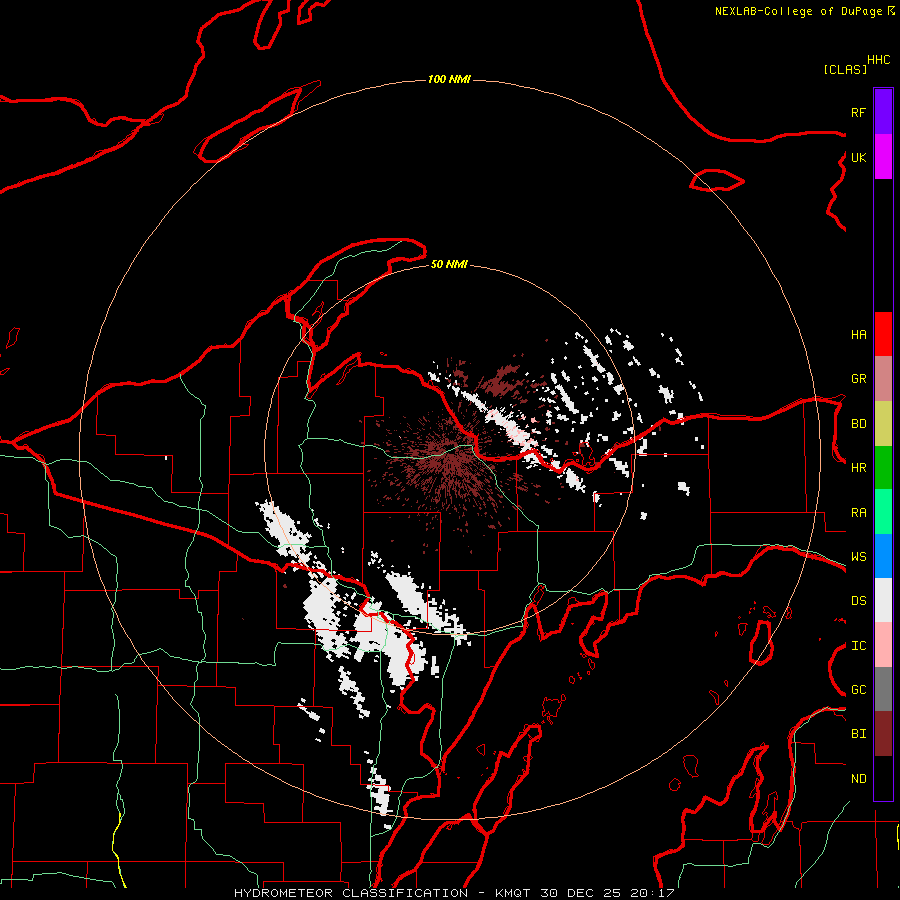Click the [CLAS] units label
Viewport: 900px width, 900px height.
coord(845,69)
